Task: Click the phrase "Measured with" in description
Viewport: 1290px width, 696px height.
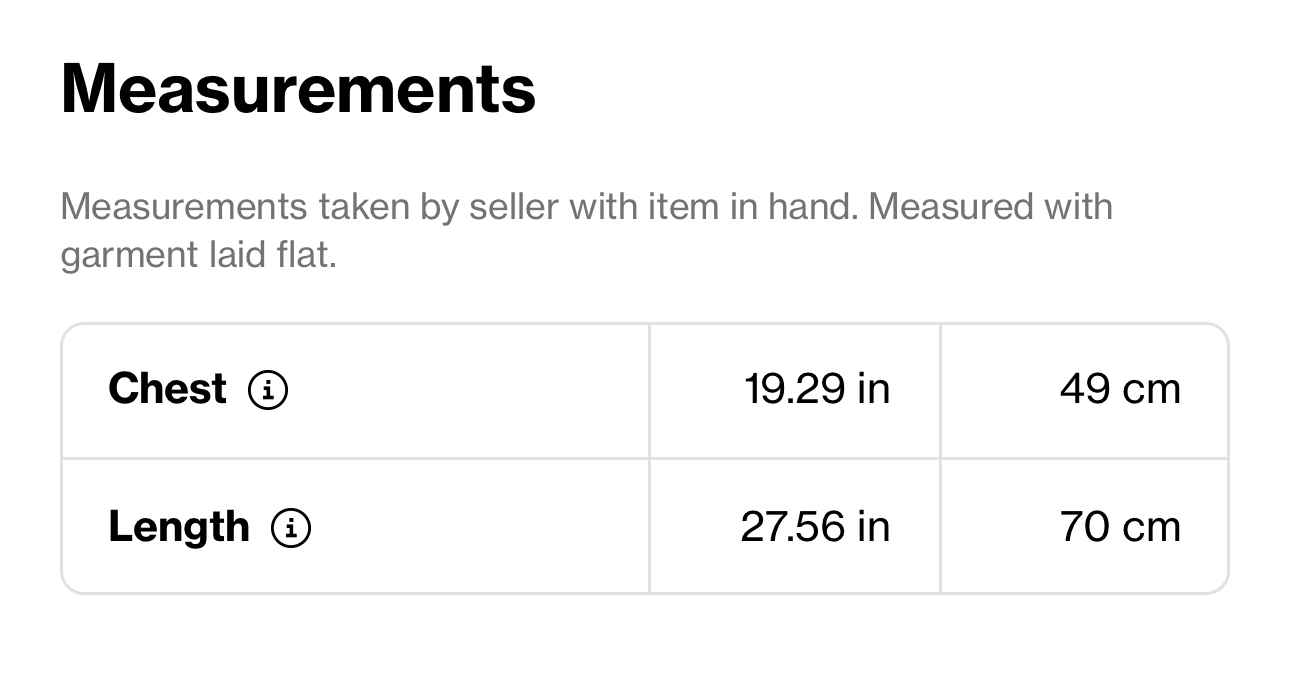Action: (x=992, y=207)
